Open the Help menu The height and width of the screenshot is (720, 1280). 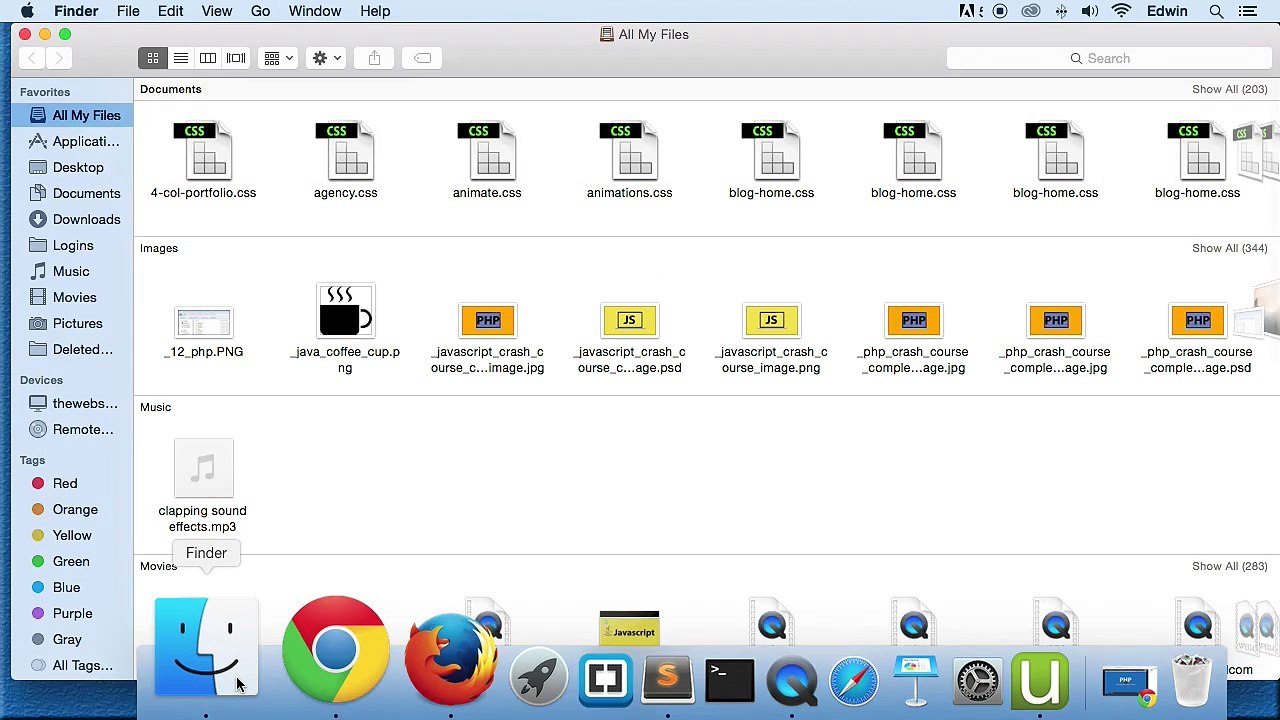coord(375,11)
